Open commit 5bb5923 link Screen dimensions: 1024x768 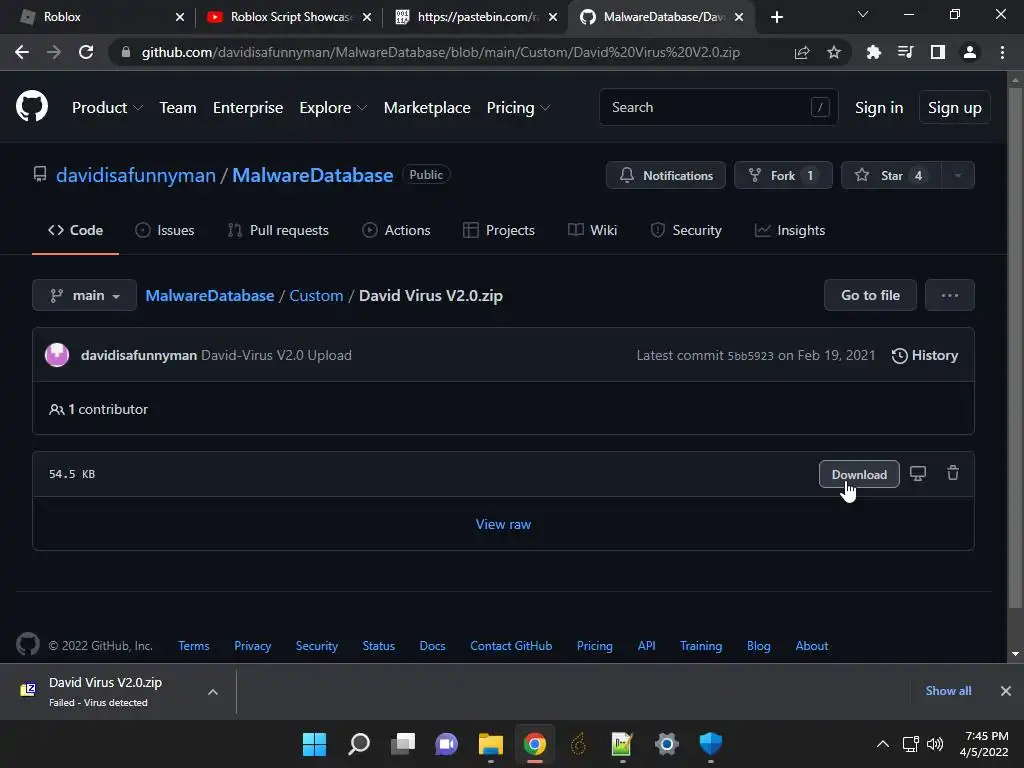coord(750,356)
